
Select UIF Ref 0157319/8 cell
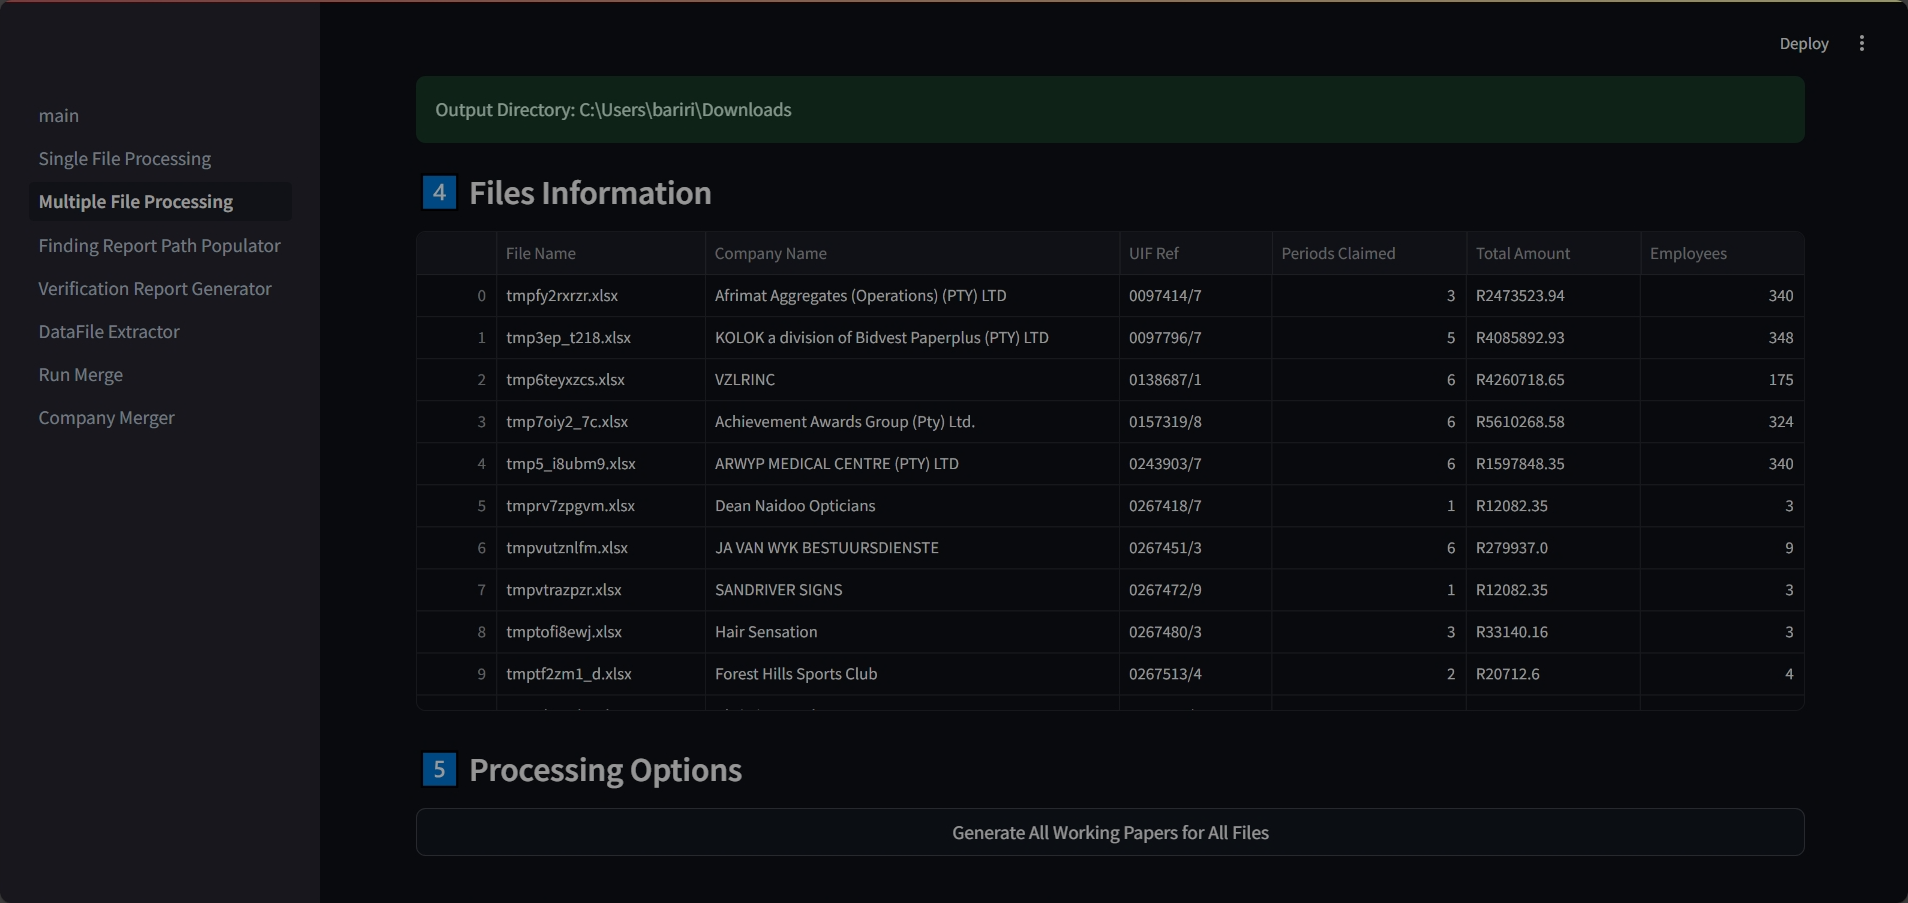tap(1195, 422)
